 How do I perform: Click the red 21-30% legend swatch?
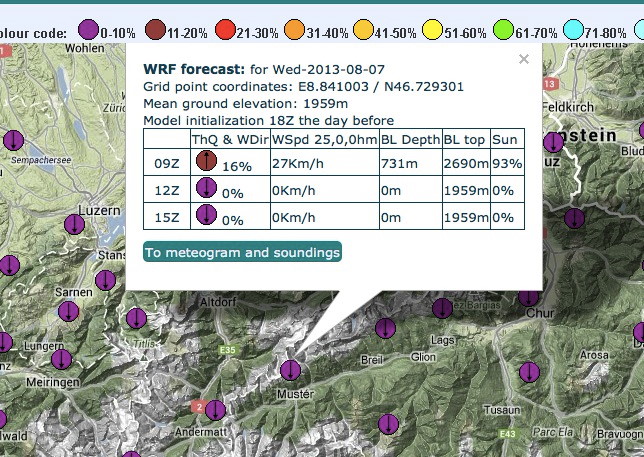[x=225, y=30]
